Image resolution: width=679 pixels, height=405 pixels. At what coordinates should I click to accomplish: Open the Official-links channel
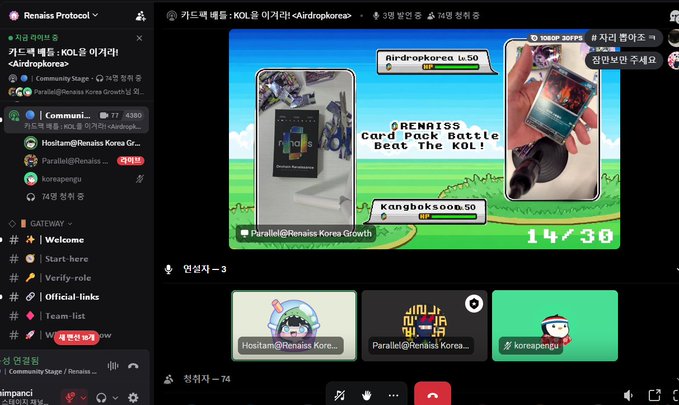pyautogui.click(x=72, y=297)
